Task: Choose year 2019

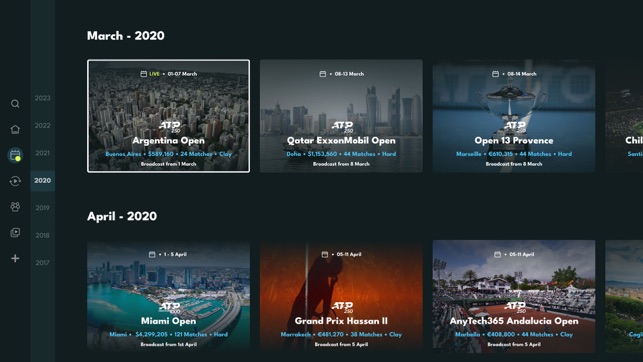Action: tap(43, 208)
